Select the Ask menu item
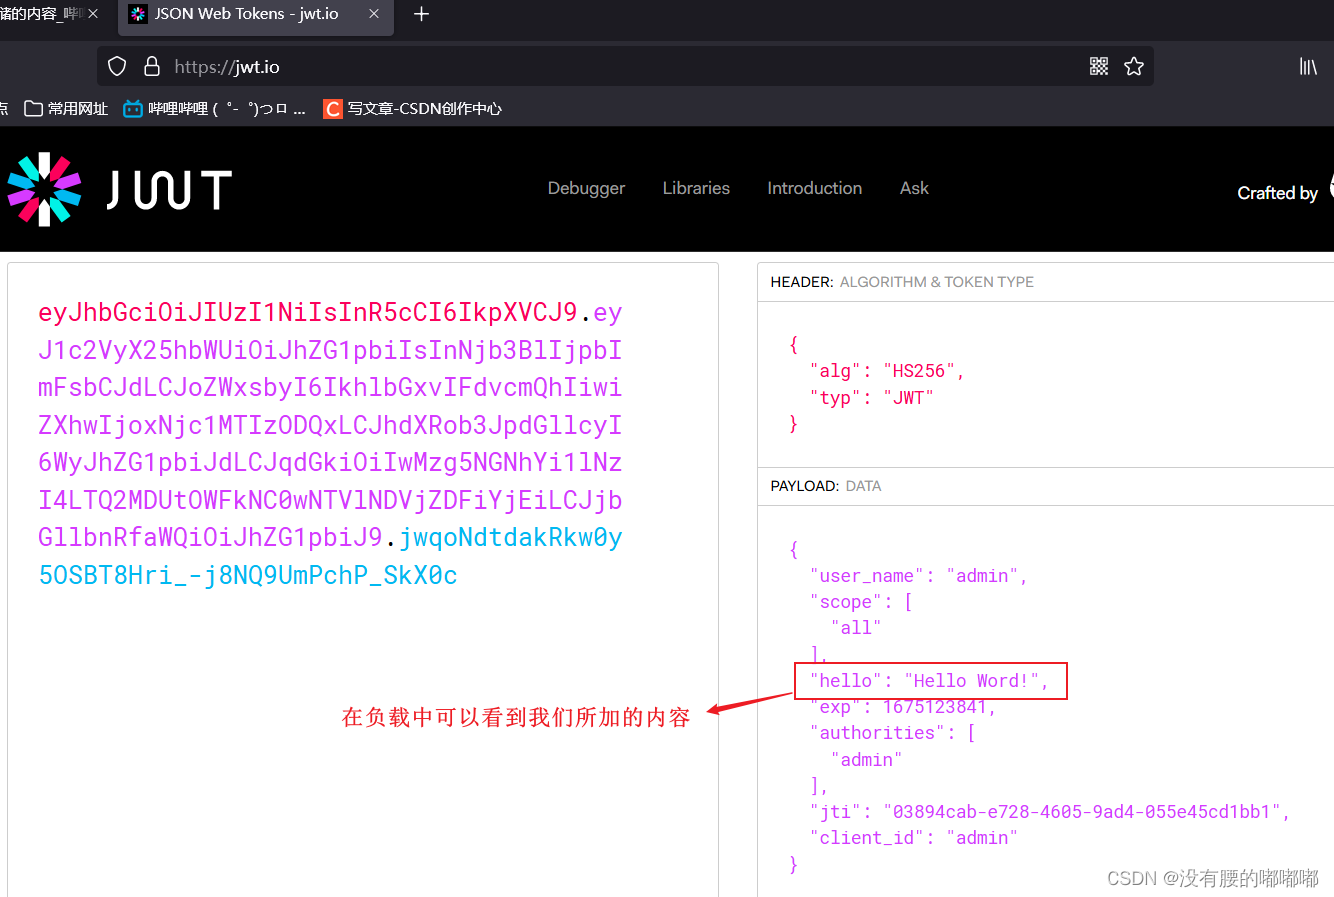 click(914, 188)
